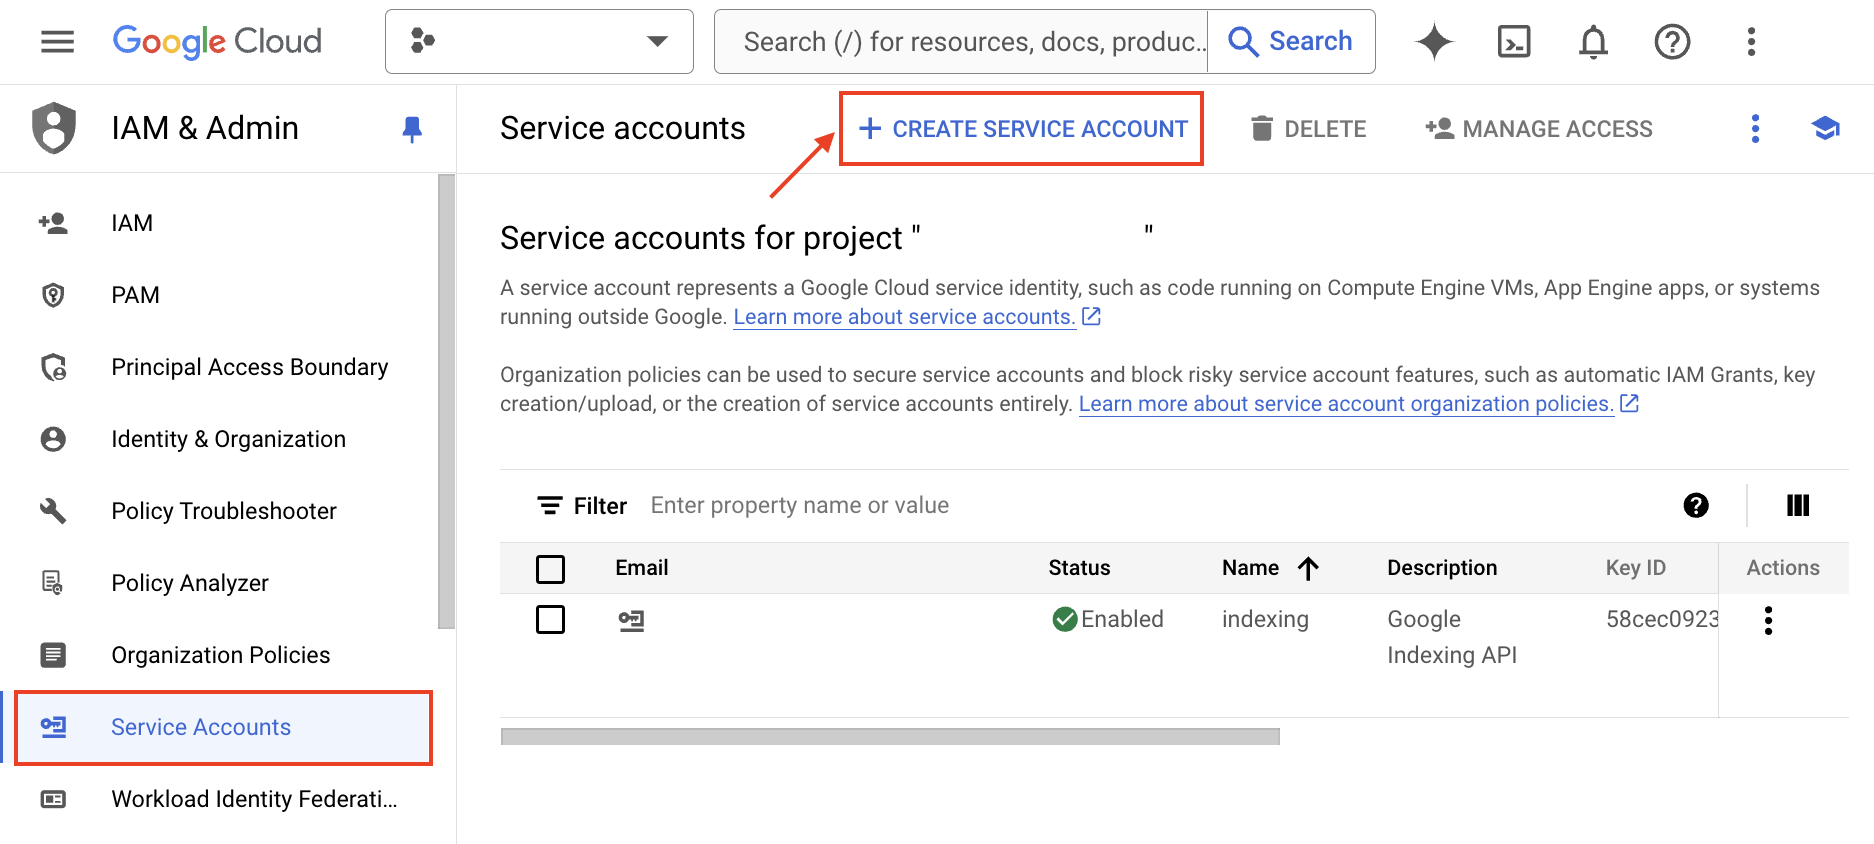Open actions menu for indexing row
This screenshot has width=1874, height=844.
pos(1768,621)
